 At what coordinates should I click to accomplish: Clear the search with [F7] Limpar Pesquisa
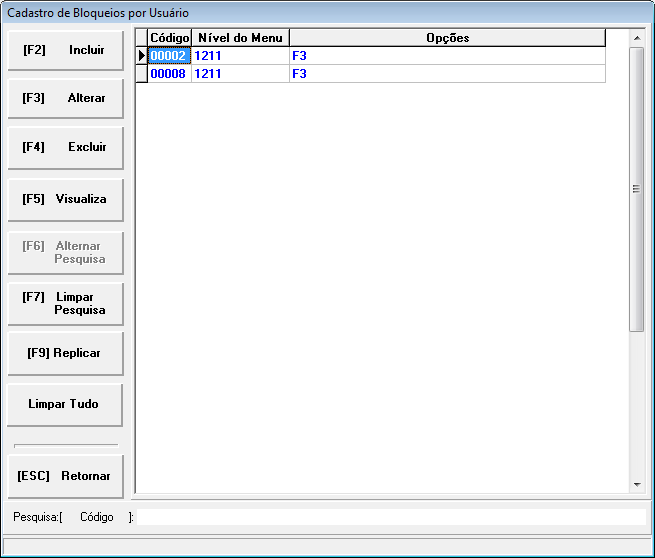click(65, 303)
